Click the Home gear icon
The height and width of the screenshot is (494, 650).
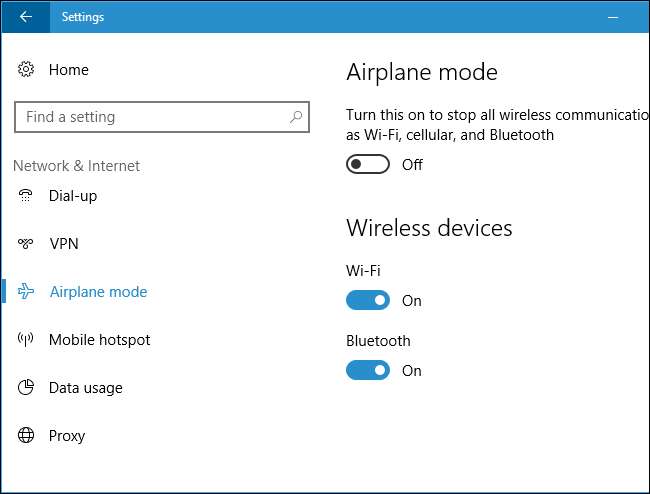pos(26,70)
